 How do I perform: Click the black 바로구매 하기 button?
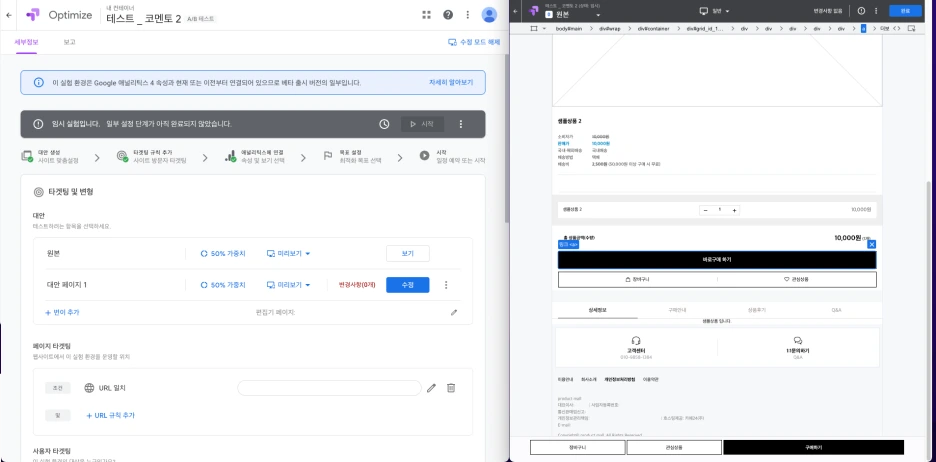pyautogui.click(x=717, y=260)
